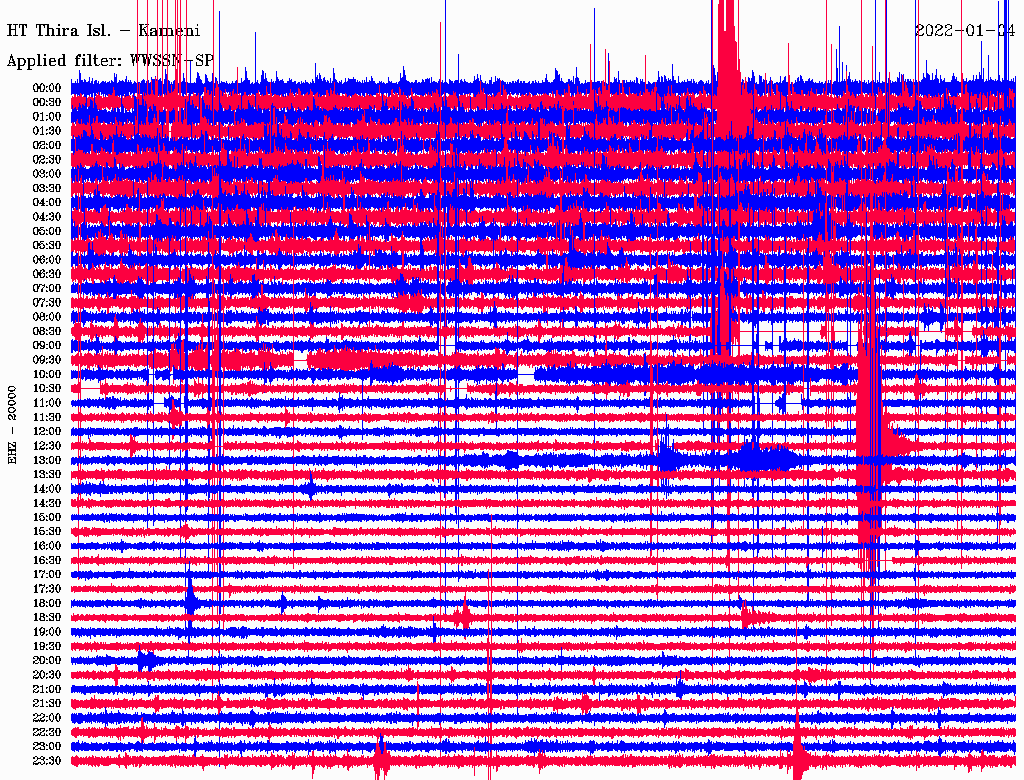
Task: Click the 23:30 time label
Action: (x=47, y=761)
